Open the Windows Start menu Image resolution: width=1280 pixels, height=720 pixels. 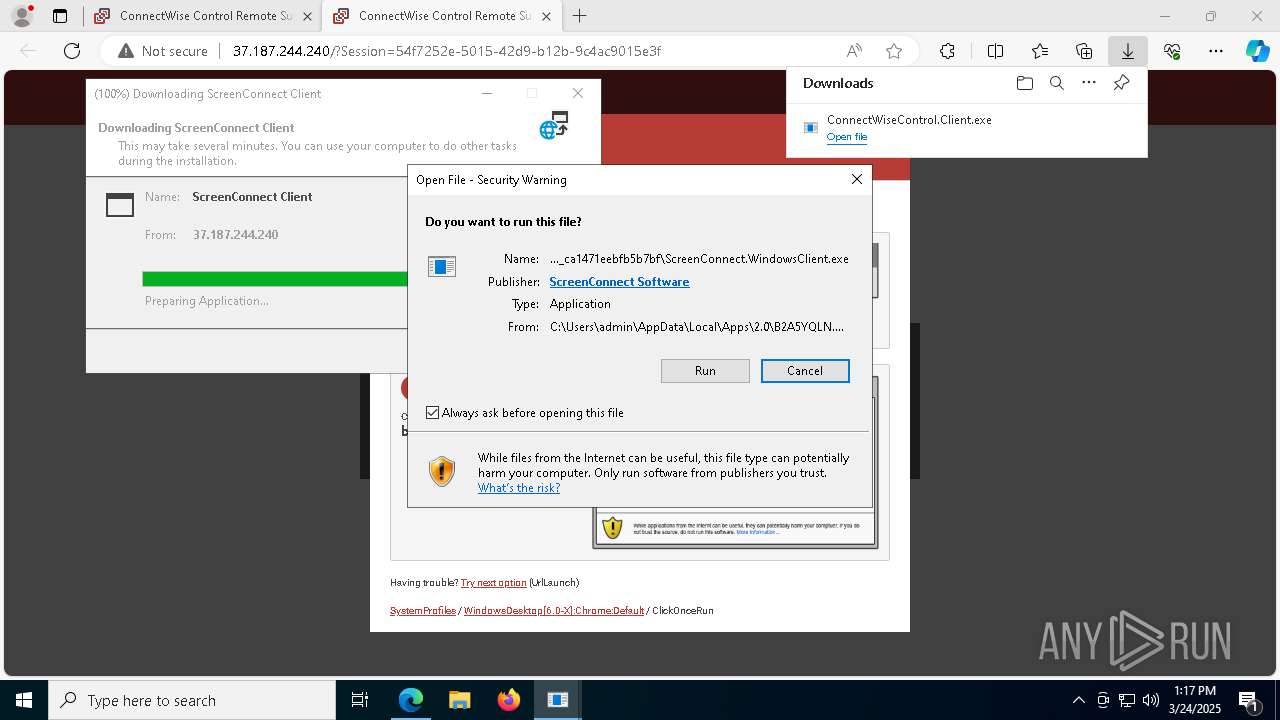pos(24,700)
